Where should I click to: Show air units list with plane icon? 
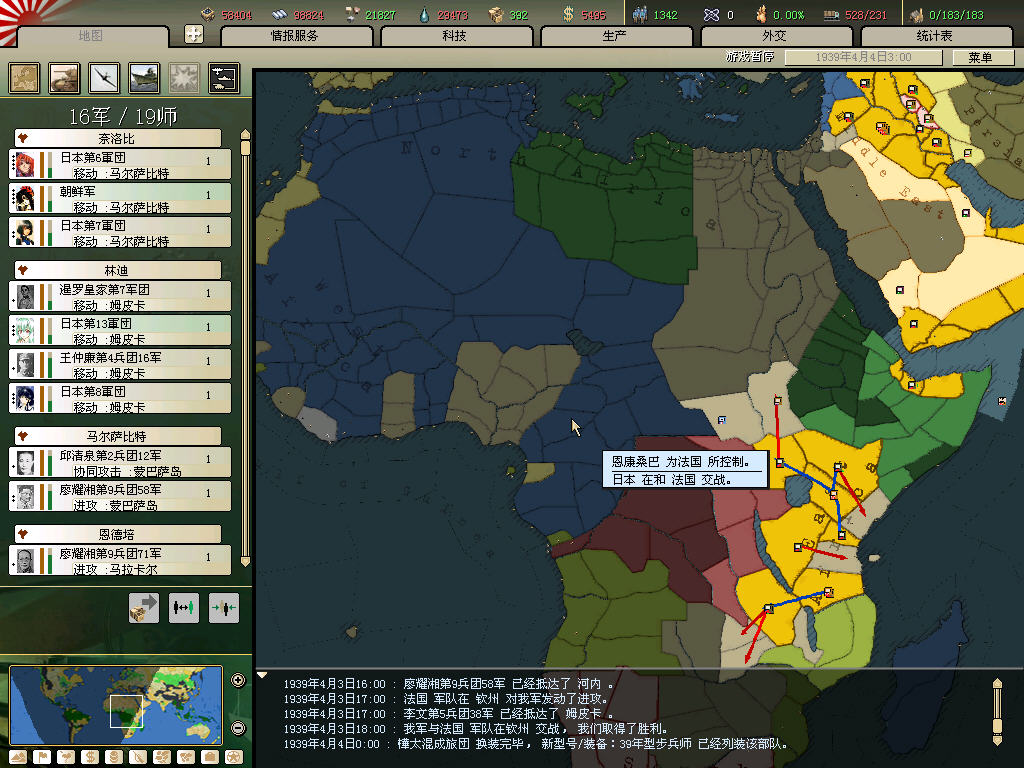tap(104, 78)
